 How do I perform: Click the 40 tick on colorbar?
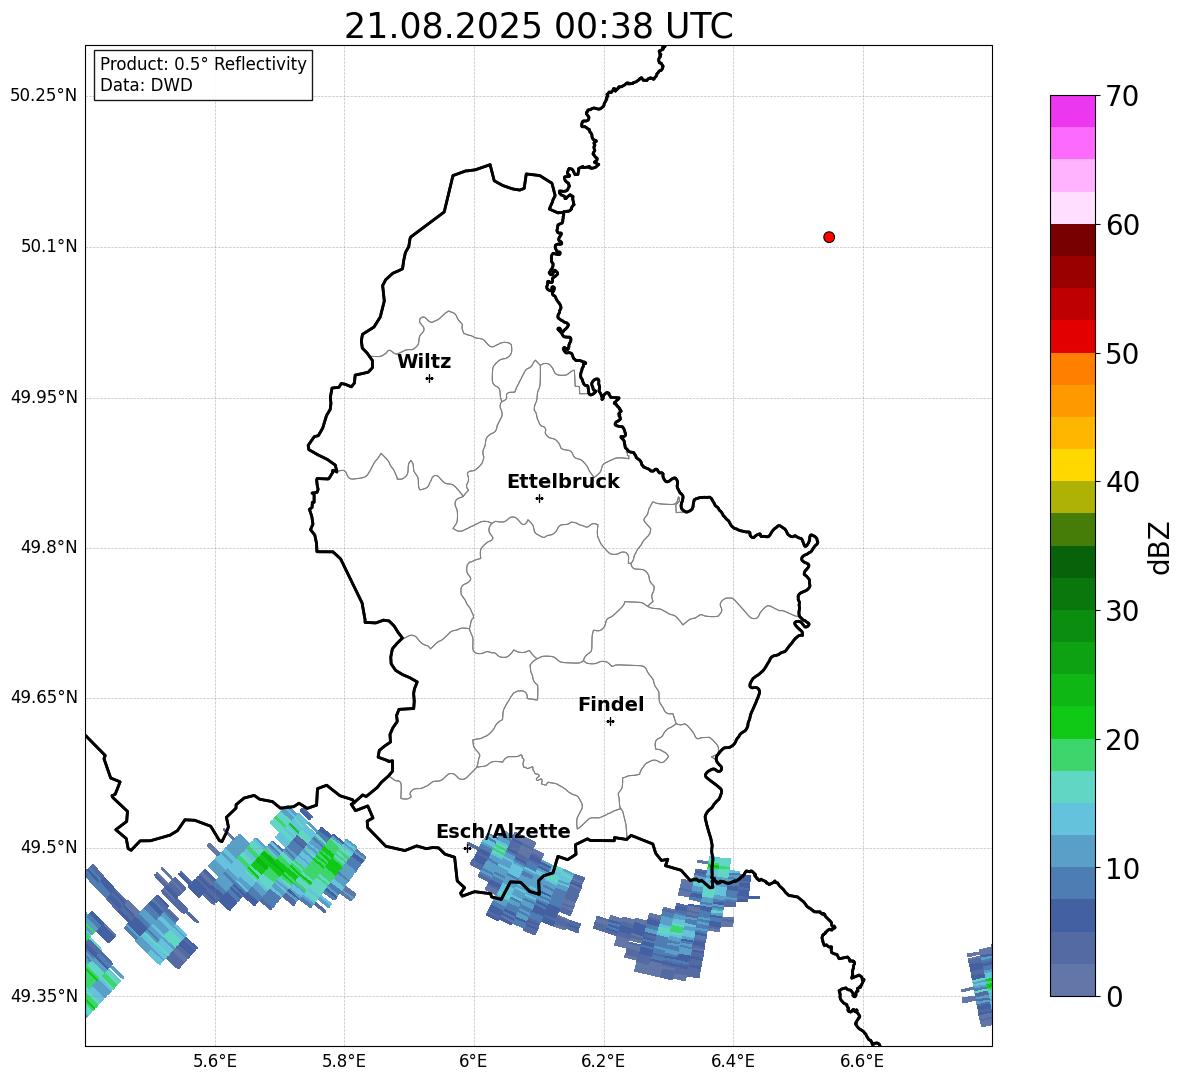point(1122,482)
